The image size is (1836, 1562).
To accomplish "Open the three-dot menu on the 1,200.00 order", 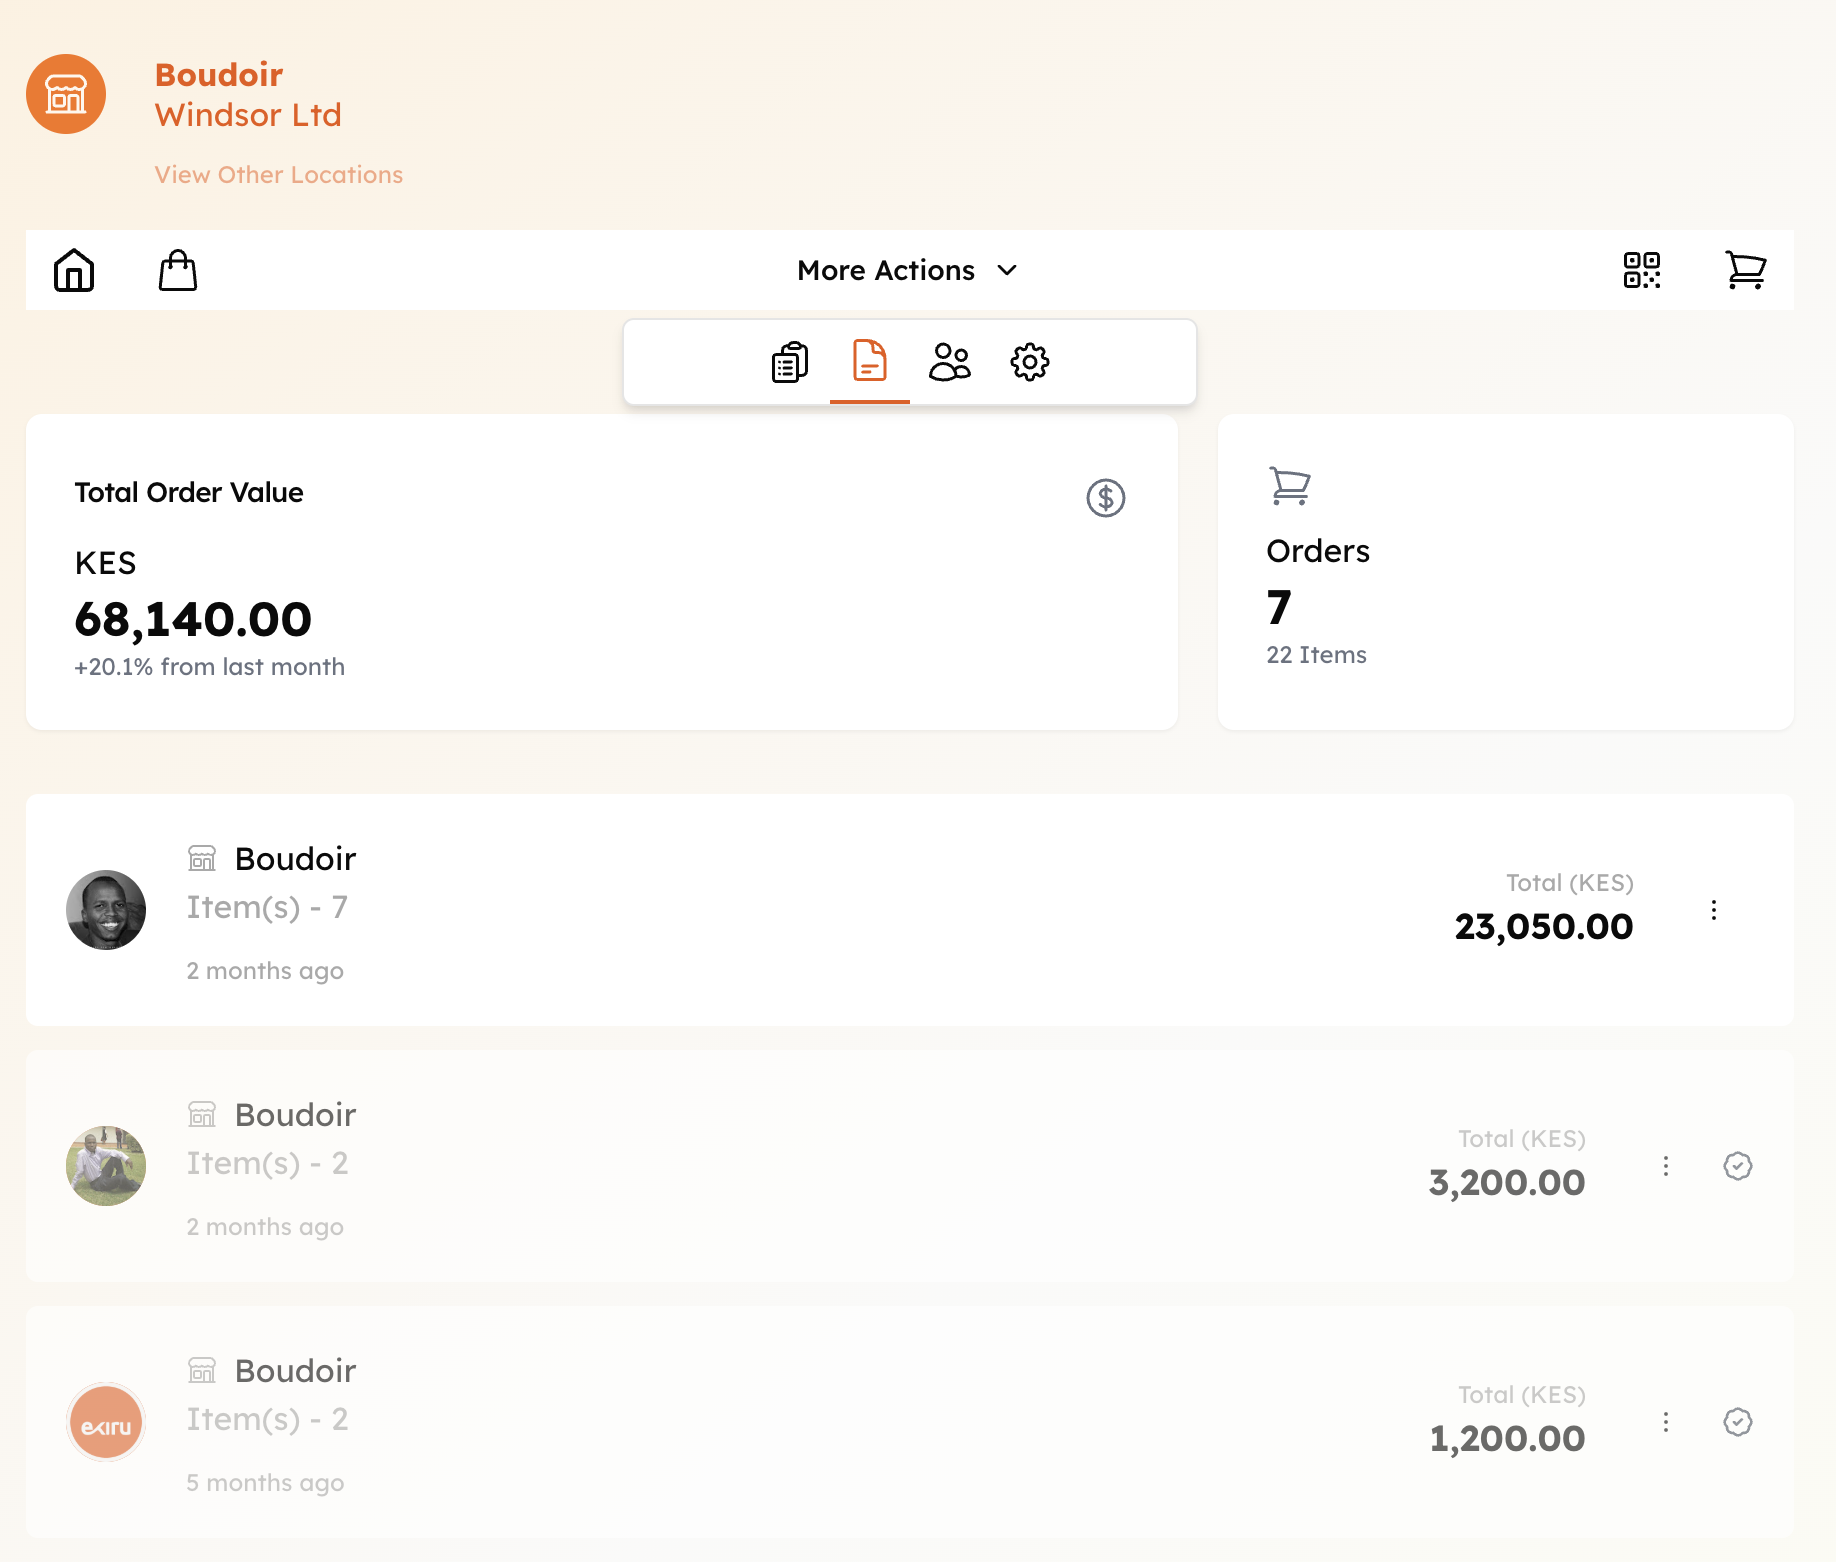I will [x=1666, y=1421].
